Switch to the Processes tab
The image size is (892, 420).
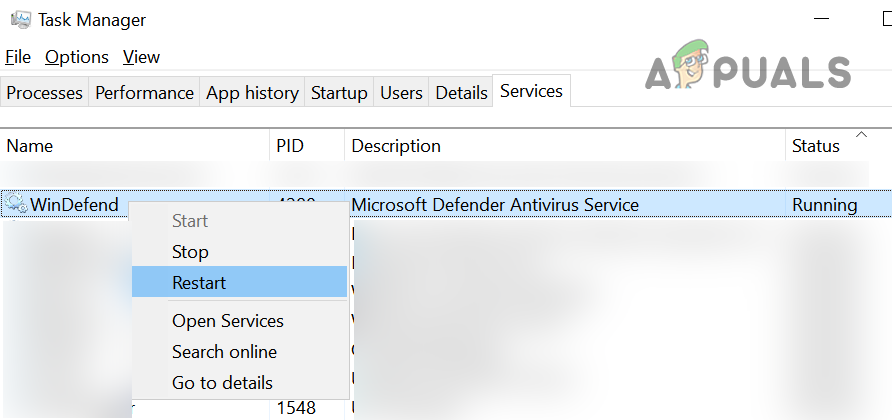point(44,93)
